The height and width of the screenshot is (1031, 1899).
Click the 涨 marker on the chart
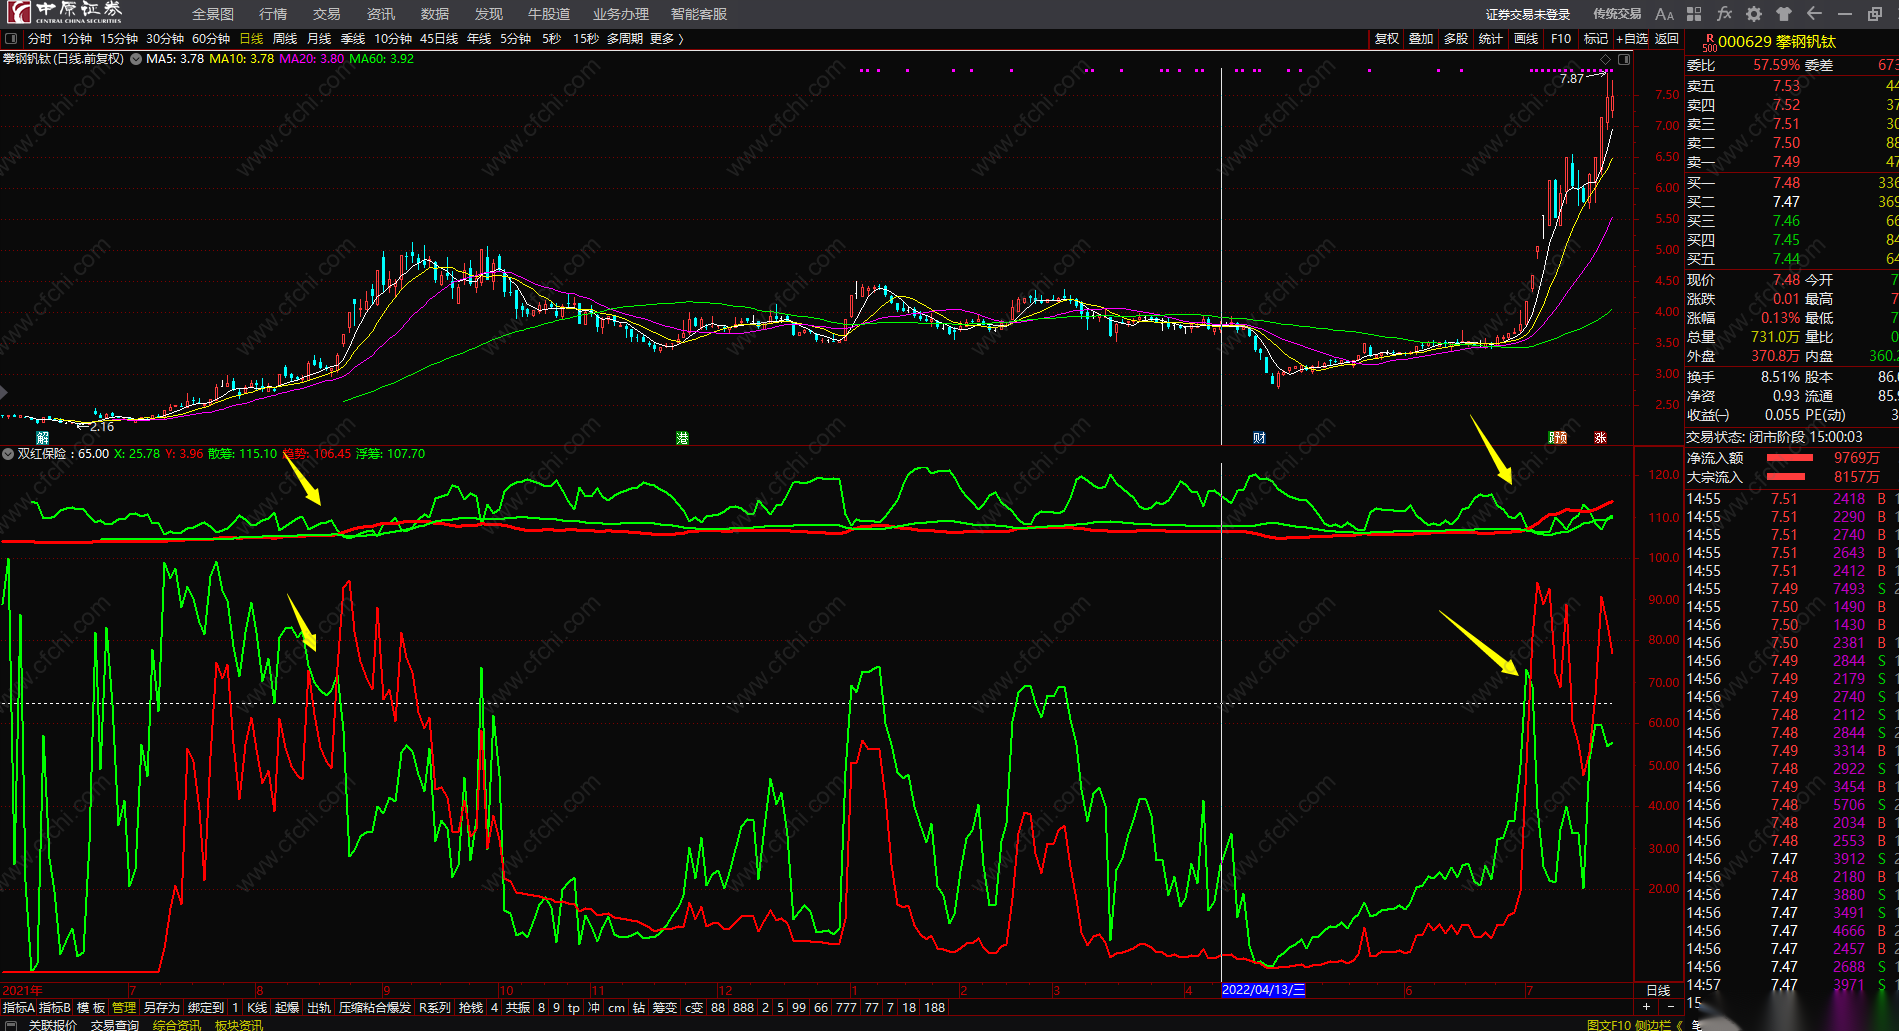1600,438
